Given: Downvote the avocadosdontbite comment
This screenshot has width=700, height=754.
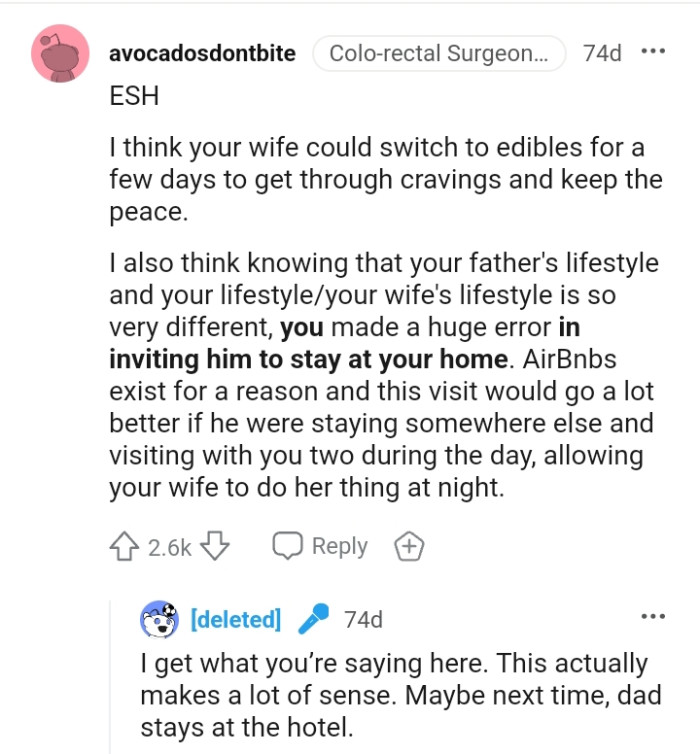Looking at the screenshot, I should [x=215, y=547].
